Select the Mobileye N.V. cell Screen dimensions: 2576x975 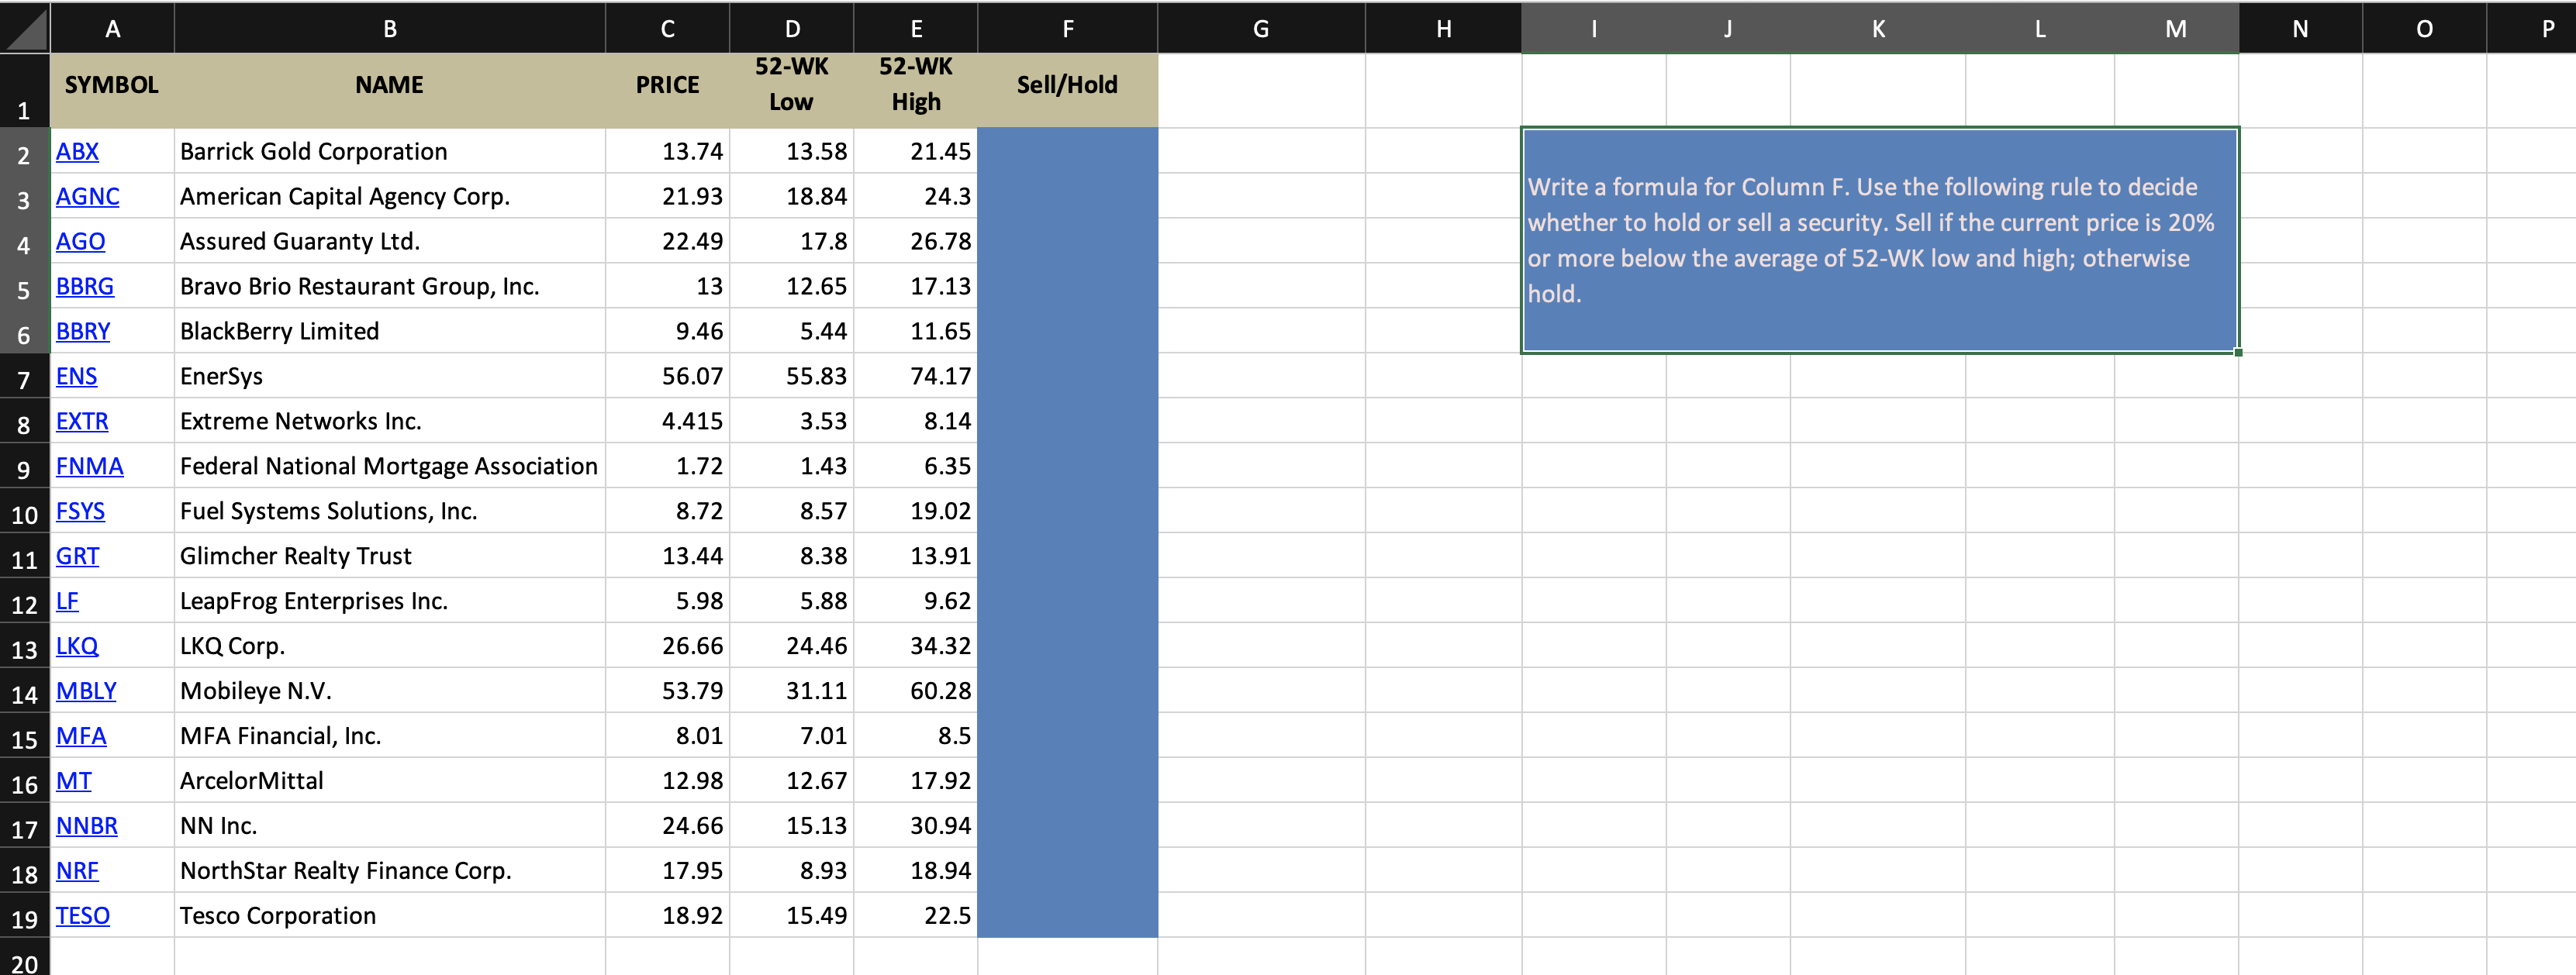[390, 691]
